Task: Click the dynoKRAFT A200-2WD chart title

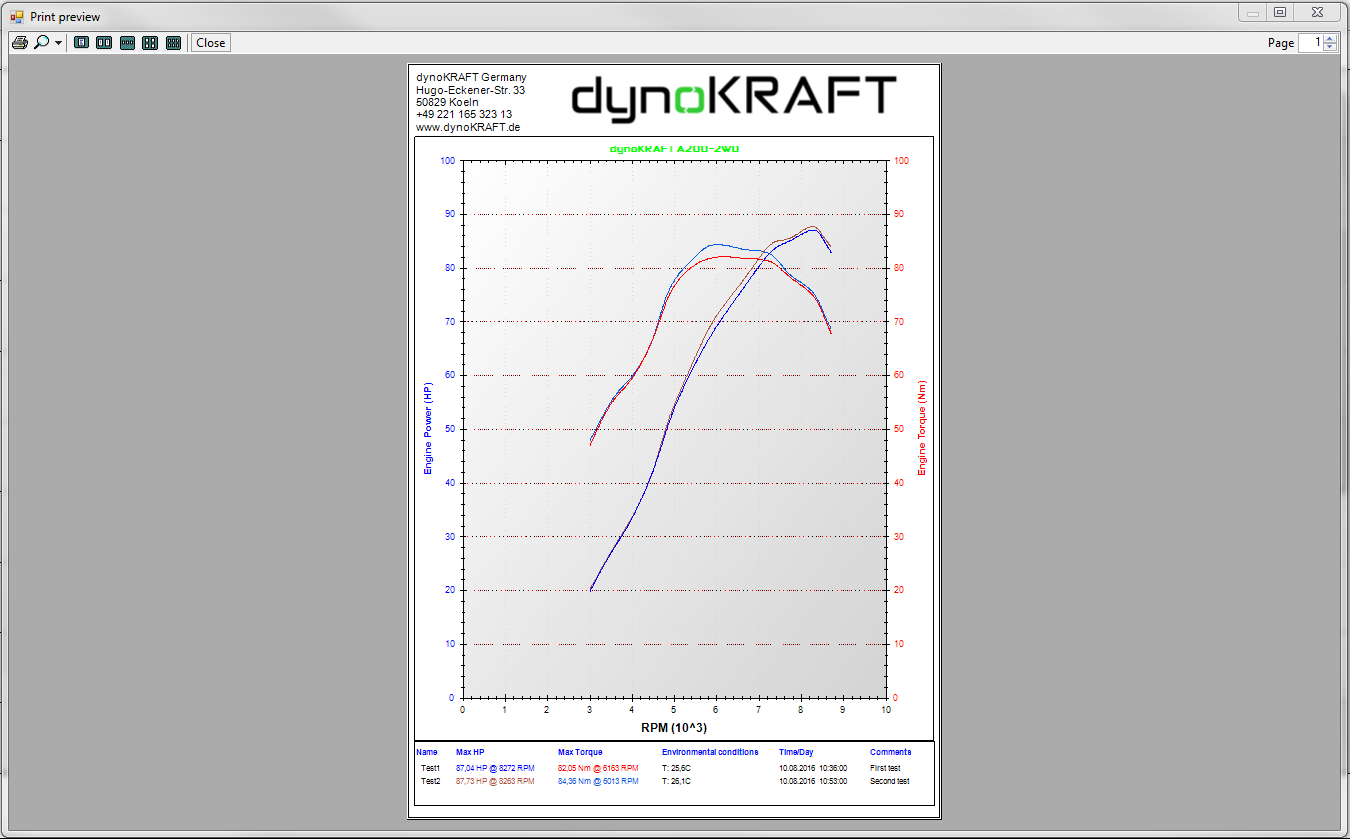Action: pos(675,149)
